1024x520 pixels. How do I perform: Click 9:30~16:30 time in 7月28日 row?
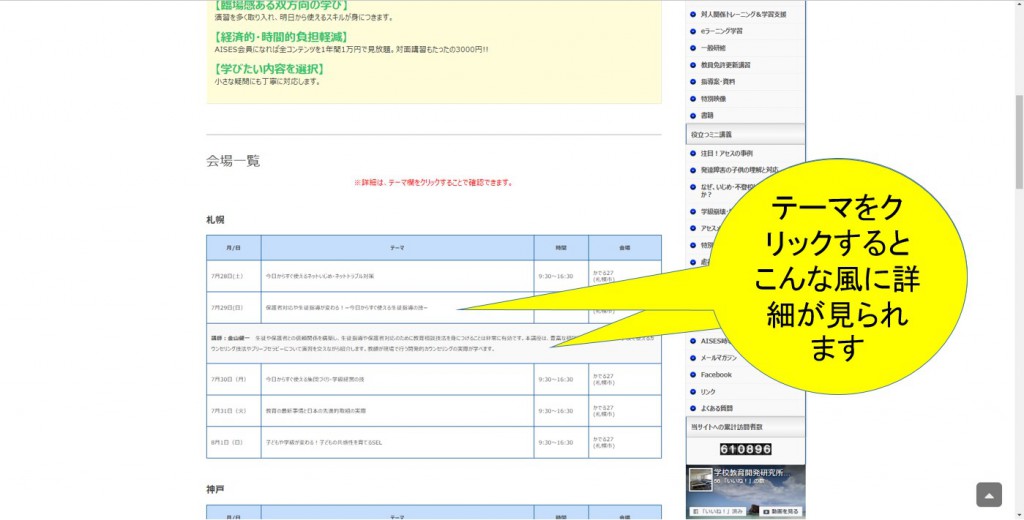pos(556,276)
